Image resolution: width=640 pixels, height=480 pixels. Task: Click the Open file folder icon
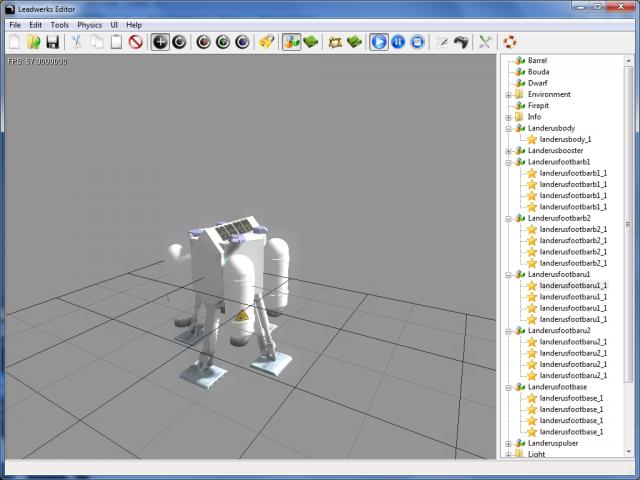point(34,42)
